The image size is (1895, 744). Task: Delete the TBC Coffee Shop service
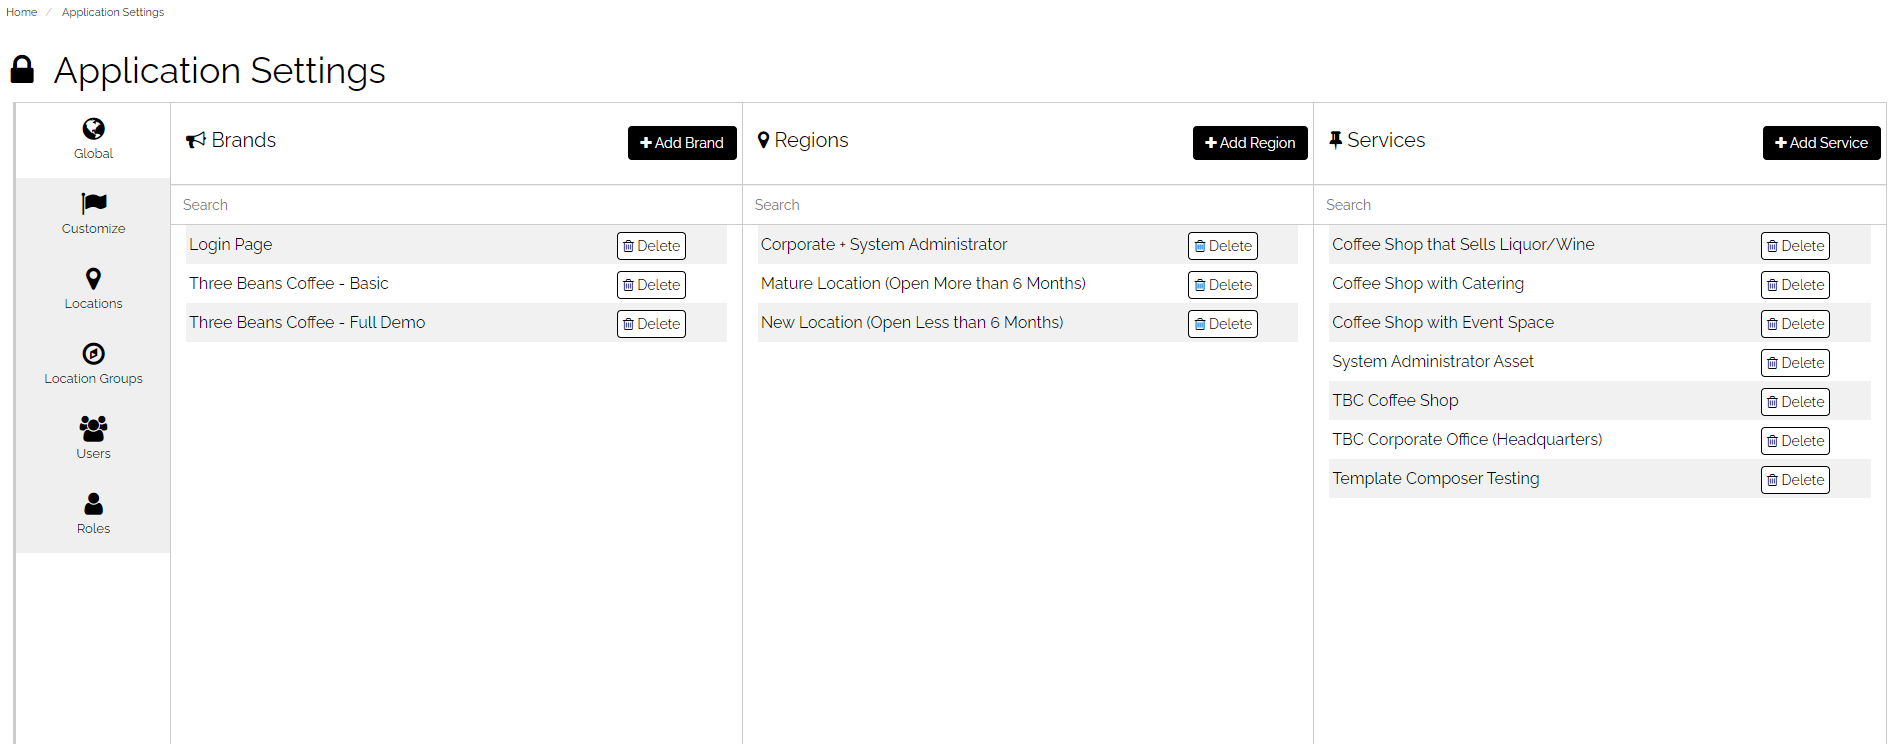tap(1795, 402)
